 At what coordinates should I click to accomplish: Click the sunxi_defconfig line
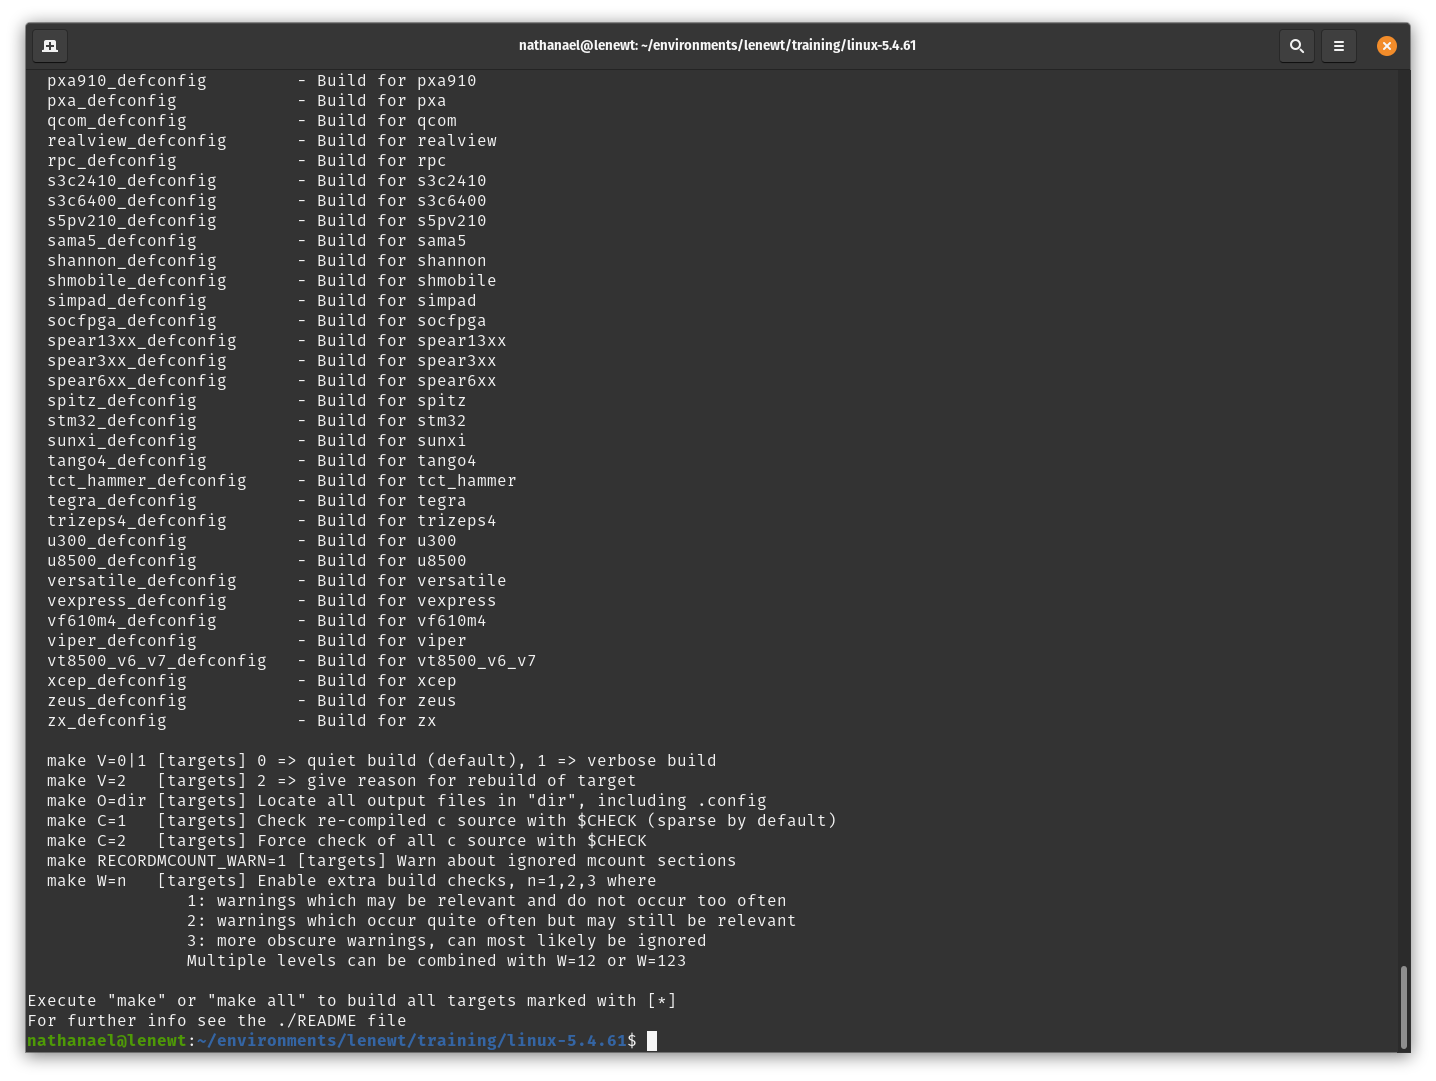pos(121,441)
